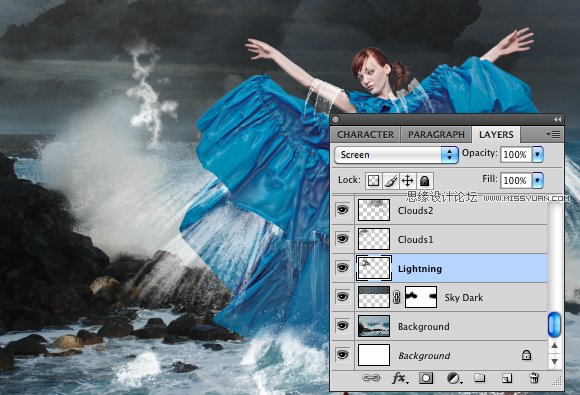Click the Opacity label
Image resolution: width=580 pixels, height=395 pixels.
480,153
